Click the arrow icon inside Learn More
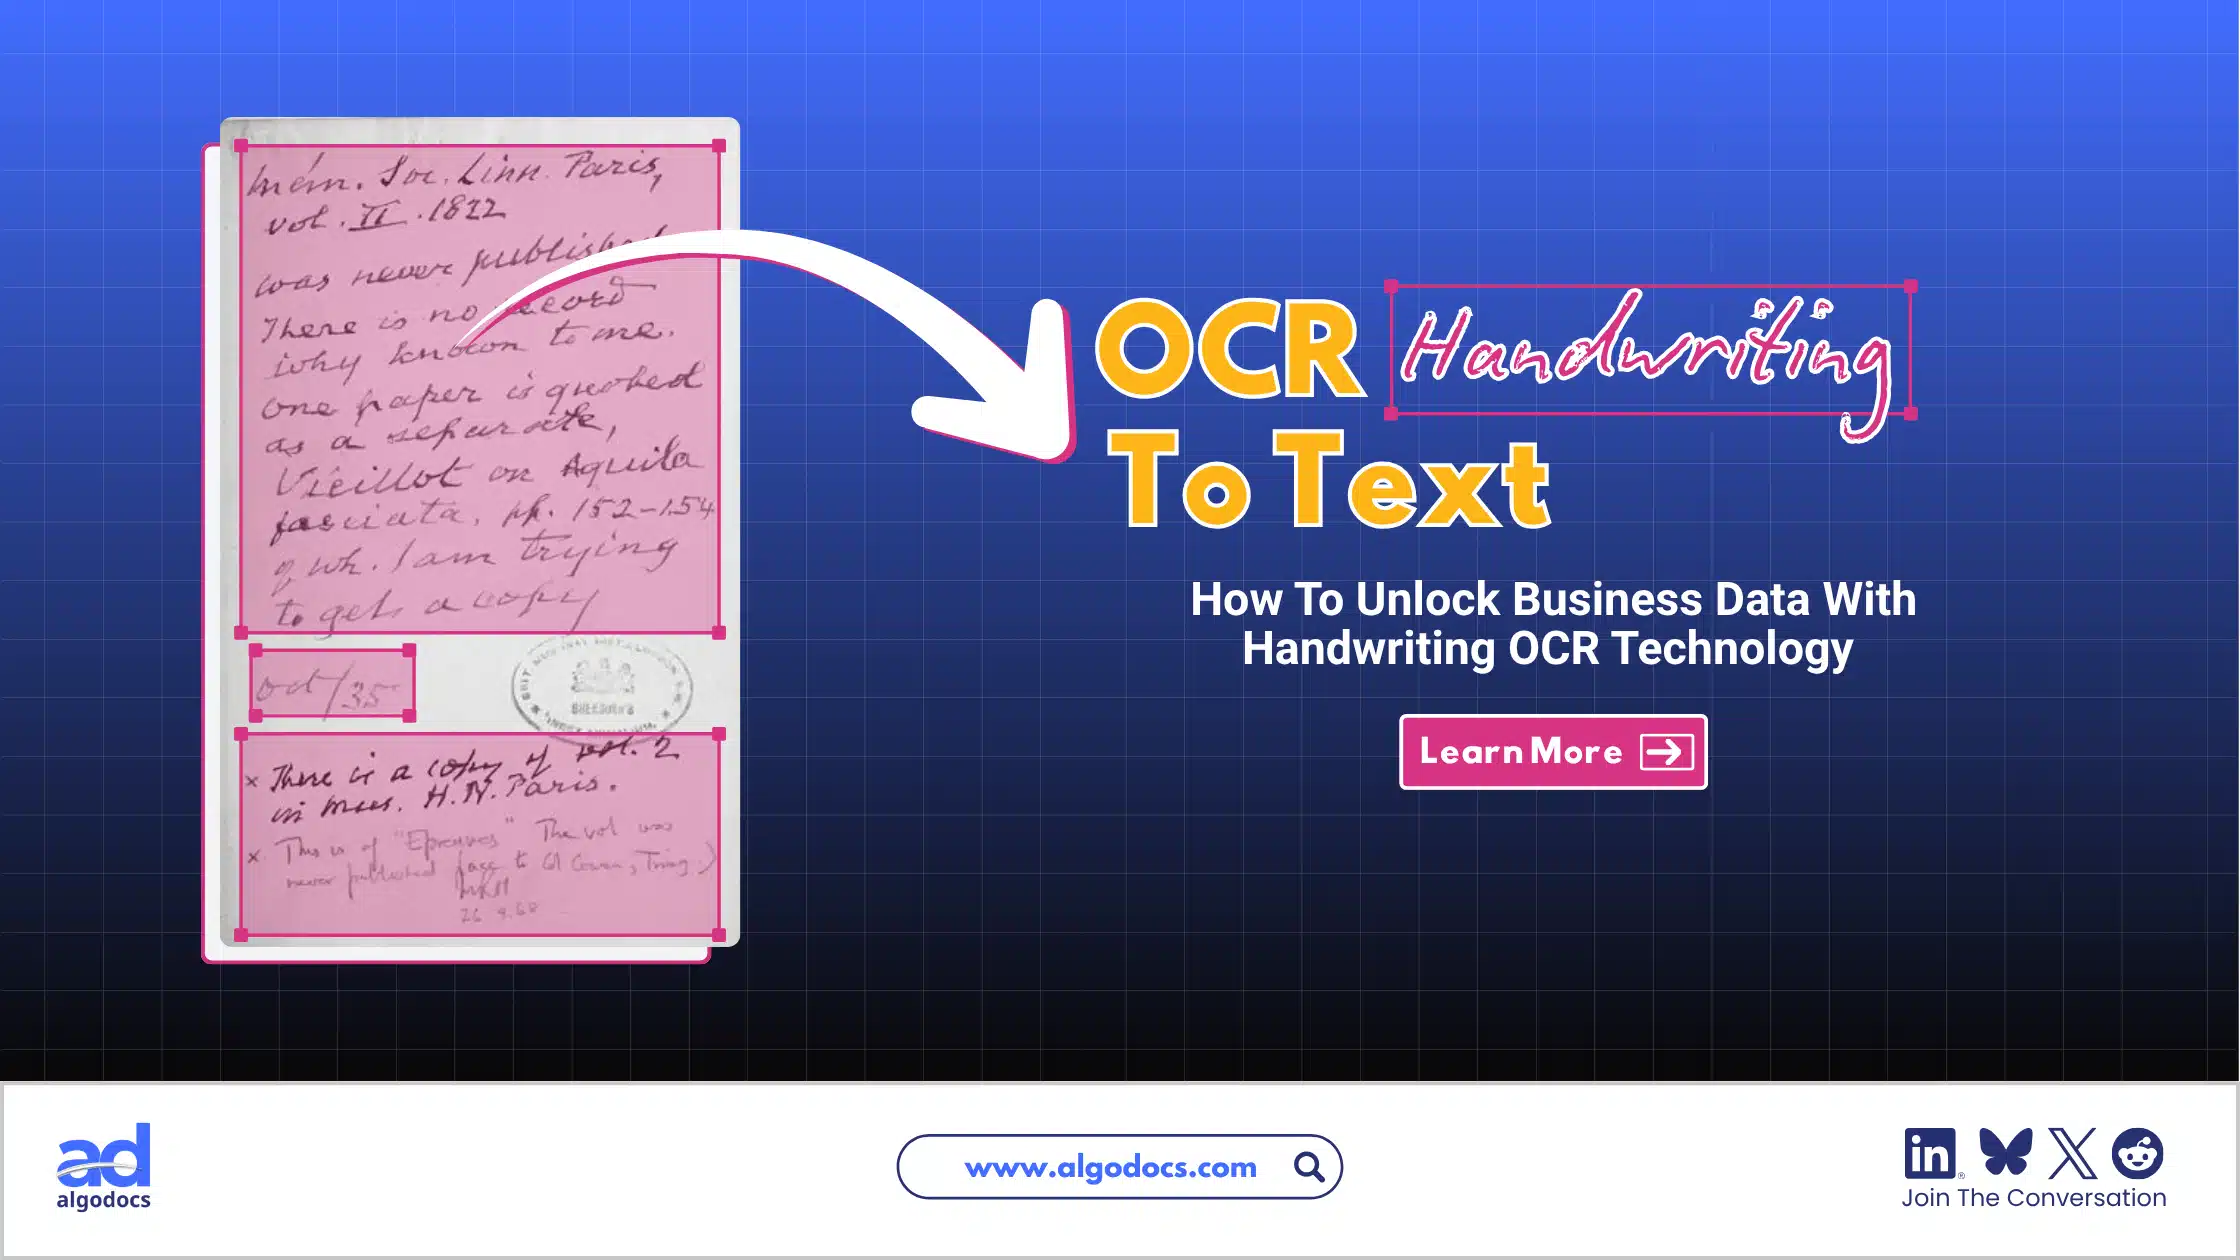 coord(1666,752)
